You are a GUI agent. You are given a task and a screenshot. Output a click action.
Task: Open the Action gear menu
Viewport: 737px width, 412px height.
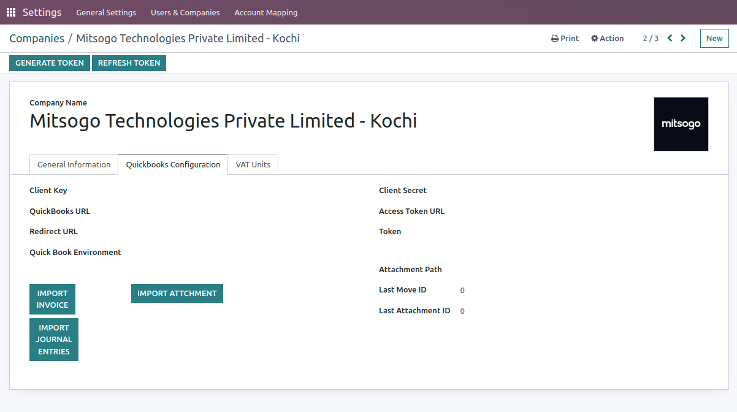(x=607, y=39)
